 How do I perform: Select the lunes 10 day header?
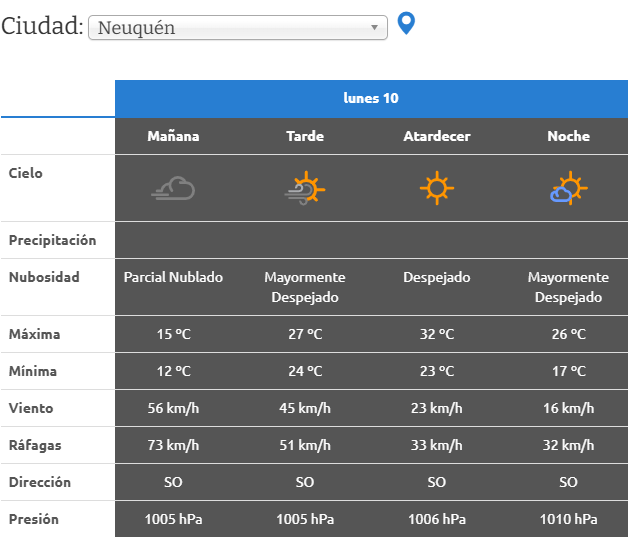coord(371,98)
